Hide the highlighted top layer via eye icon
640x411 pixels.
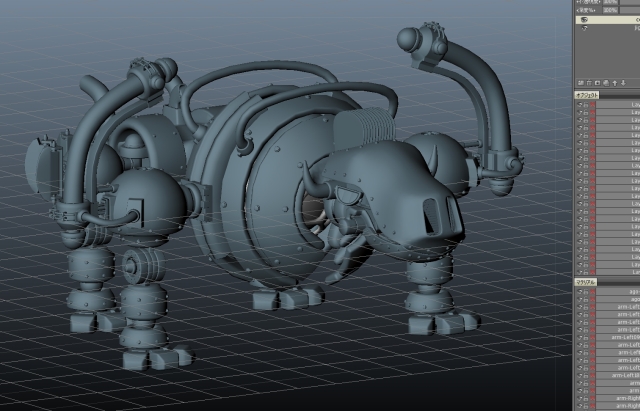[583, 19]
